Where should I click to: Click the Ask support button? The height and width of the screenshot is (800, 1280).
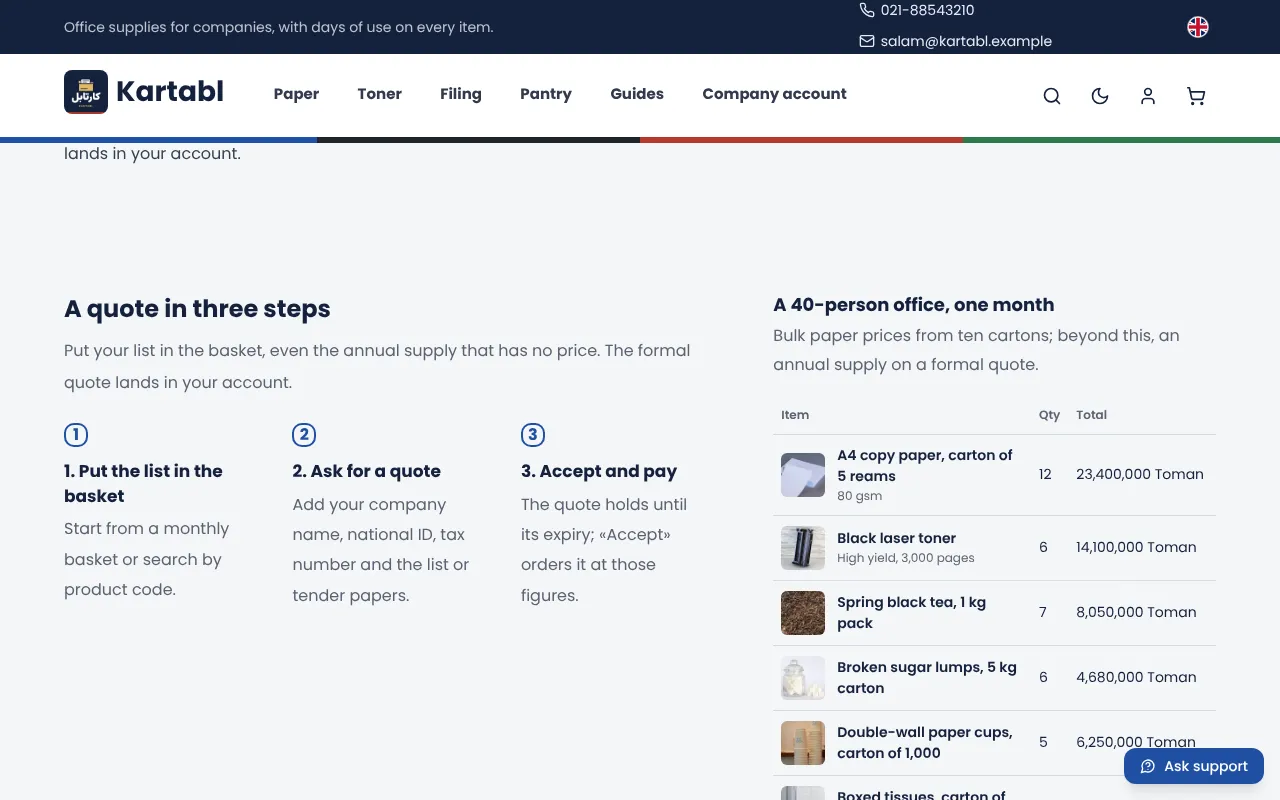(x=1194, y=766)
